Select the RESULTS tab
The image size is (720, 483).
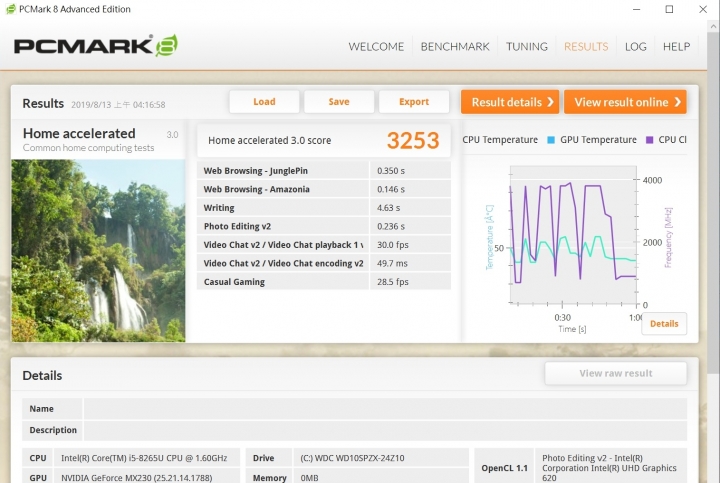pyautogui.click(x=586, y=46)
